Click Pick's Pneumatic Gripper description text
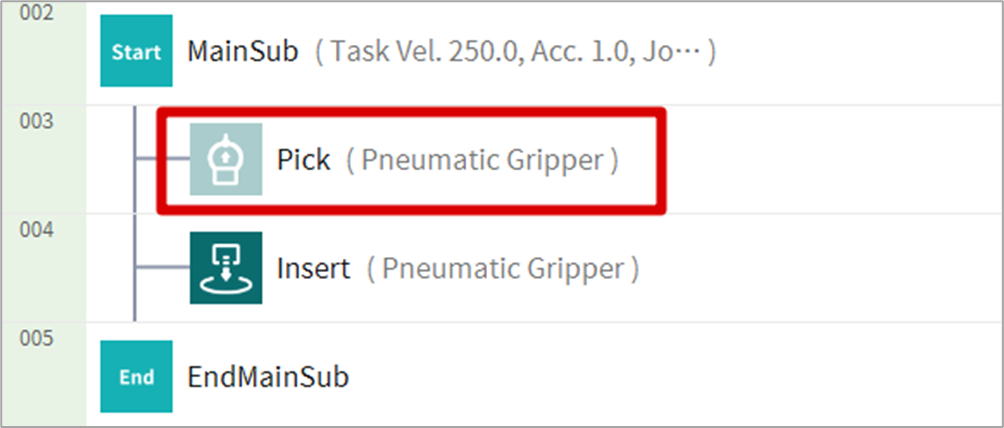 [x=482, y=160]
